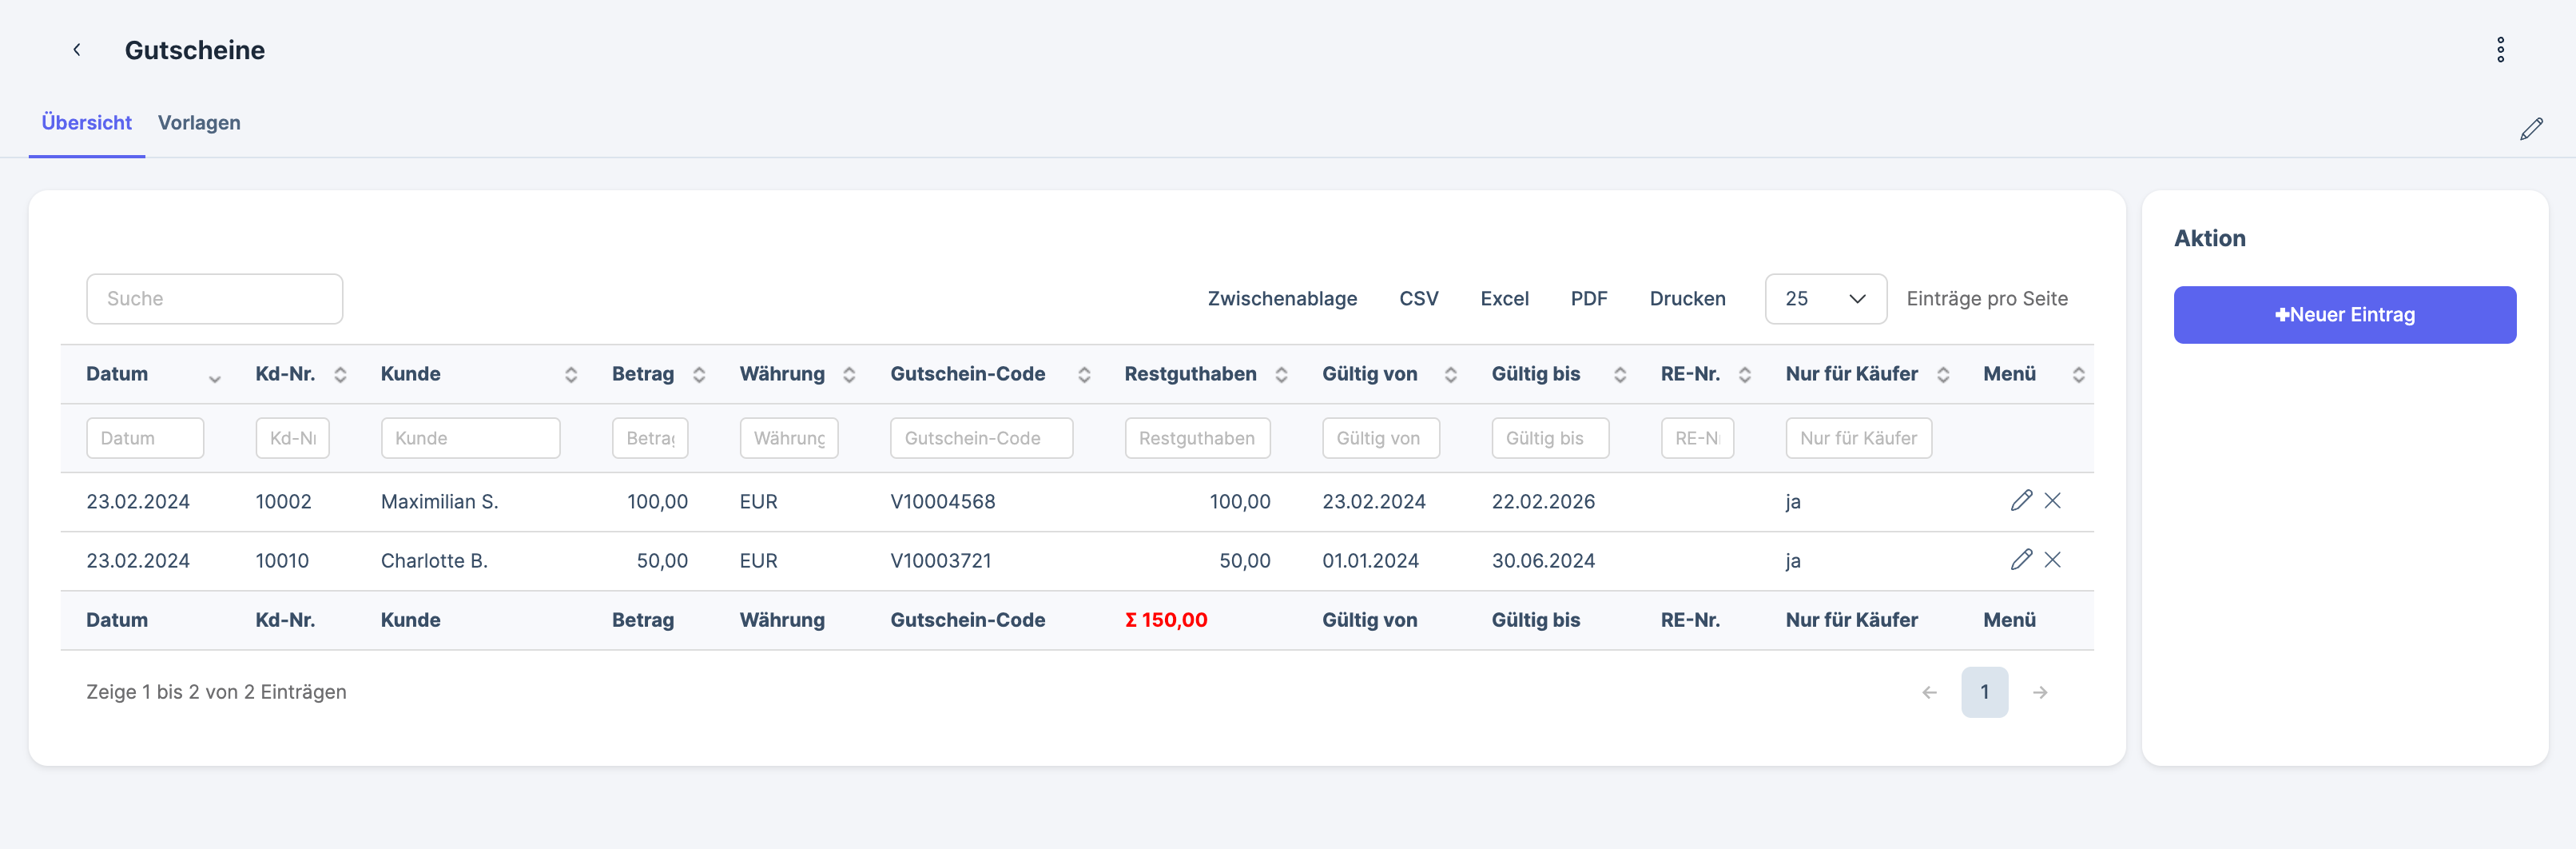Edit Maximilian S. voucher with pencil icon

(2020, 501)
